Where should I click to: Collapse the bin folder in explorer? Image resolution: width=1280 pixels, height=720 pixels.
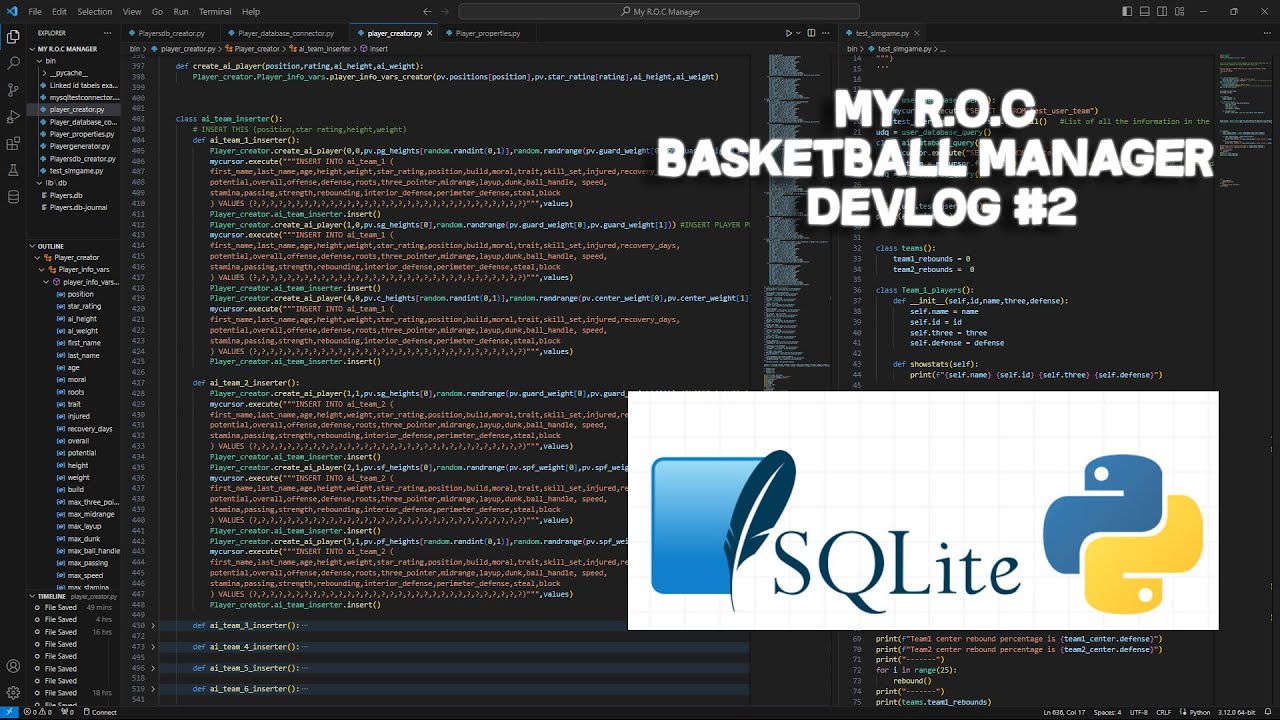39,61
